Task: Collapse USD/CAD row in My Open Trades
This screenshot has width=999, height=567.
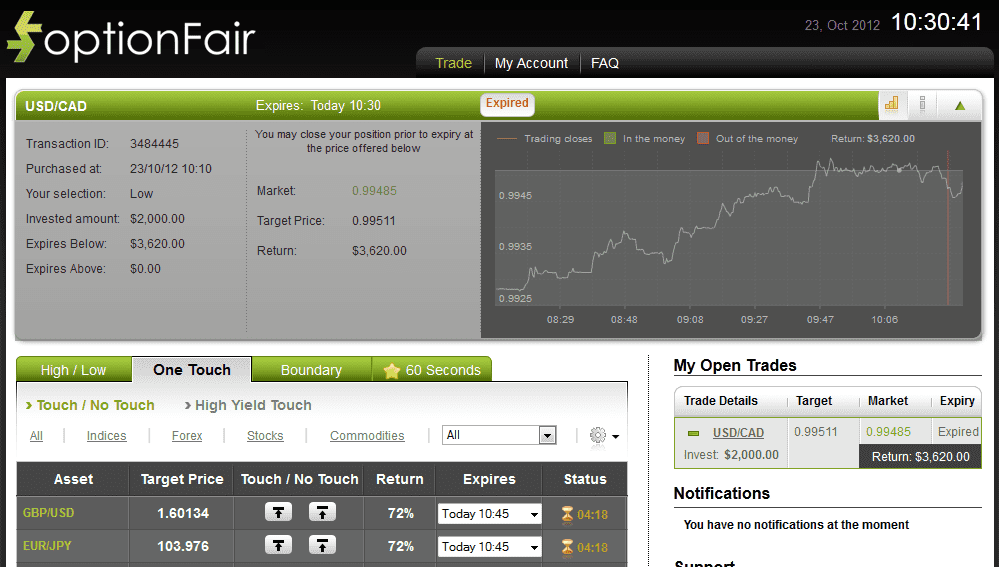Action: [x=693, y=433]
